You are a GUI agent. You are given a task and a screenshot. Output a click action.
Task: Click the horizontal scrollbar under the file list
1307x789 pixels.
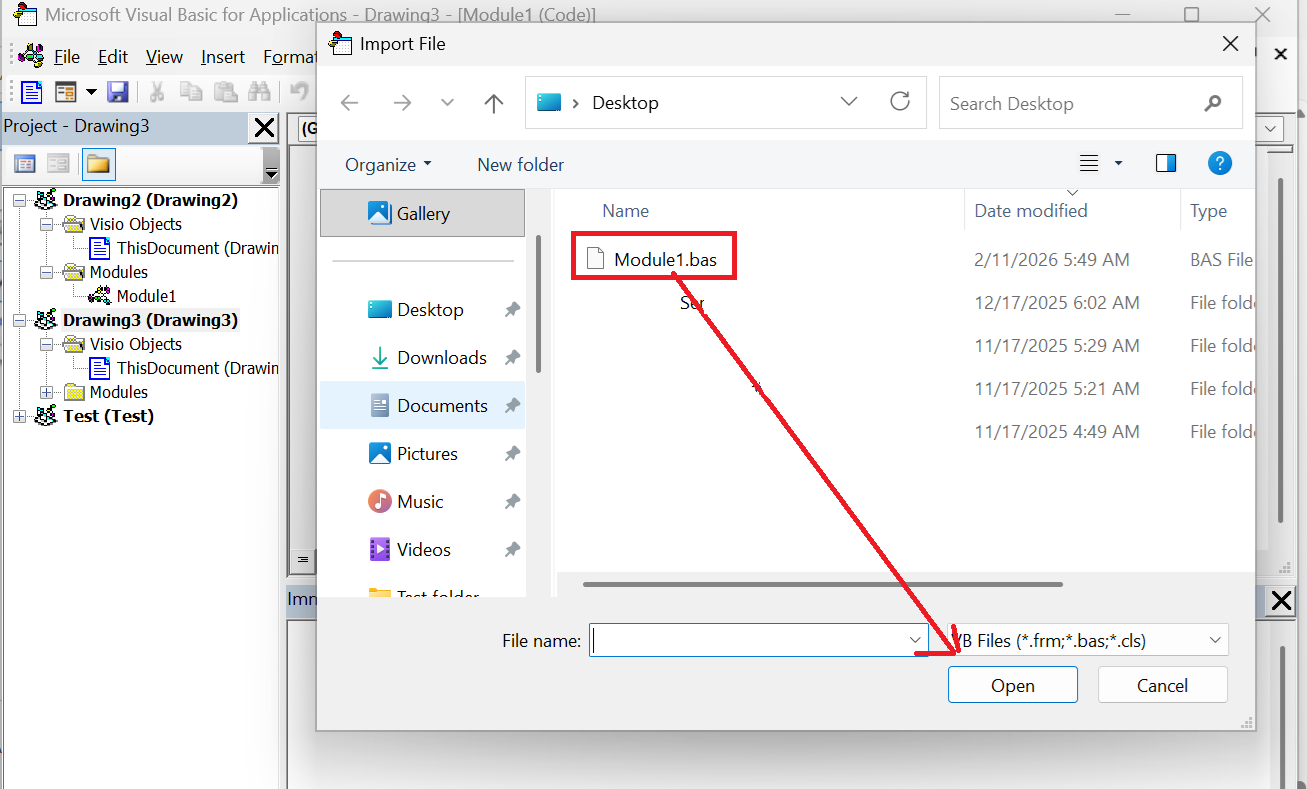(x=823, y=584)
